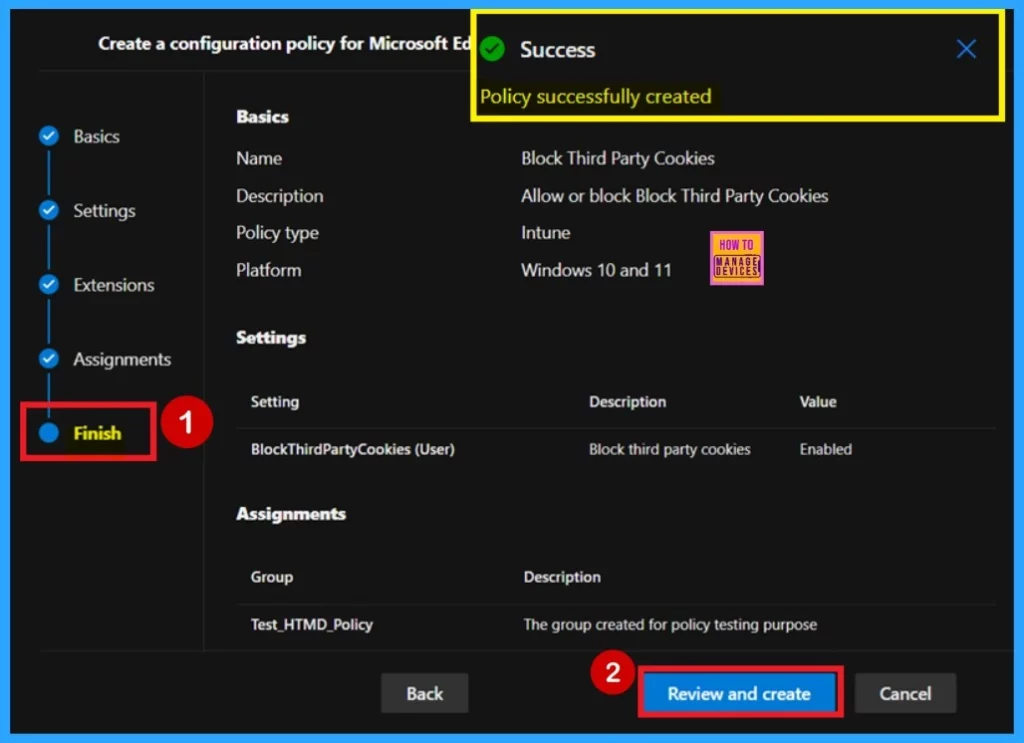This screenshot has width=1024, height=743.
Task: Click the Enabled value cell
Action: [x=825, y=449]
